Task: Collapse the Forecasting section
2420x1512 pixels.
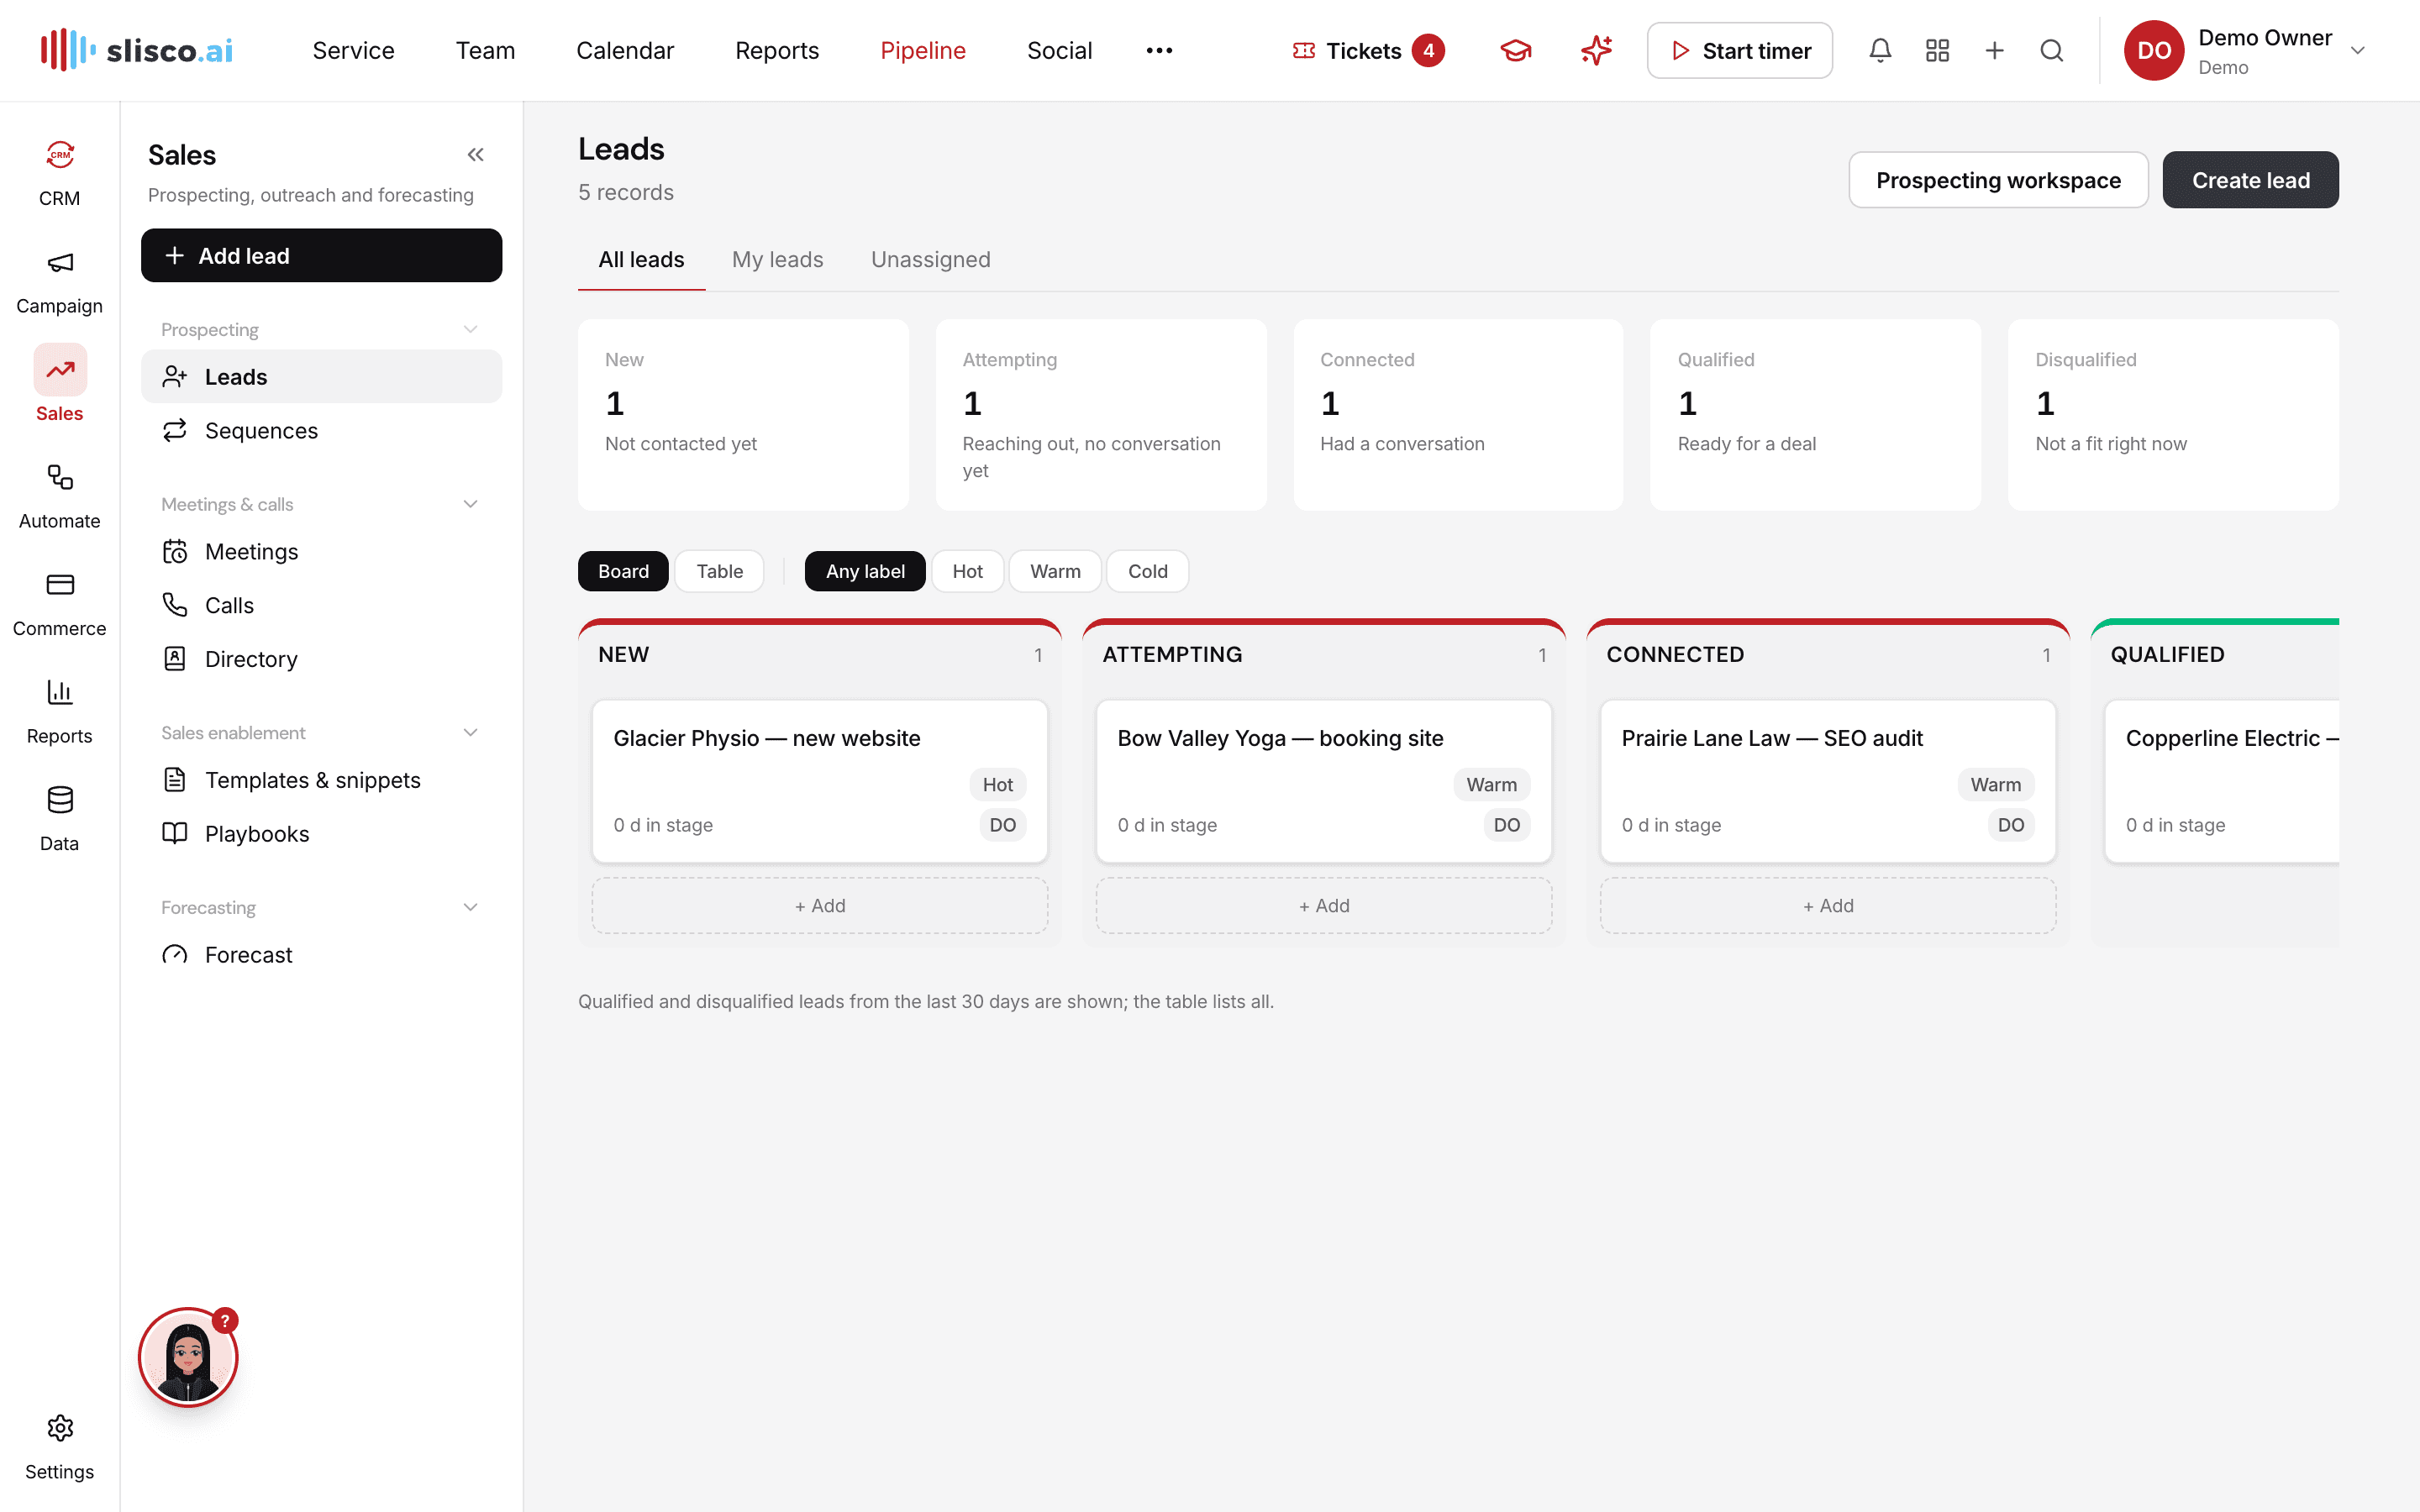Action: pyautogui.click(x=470, y=907)
